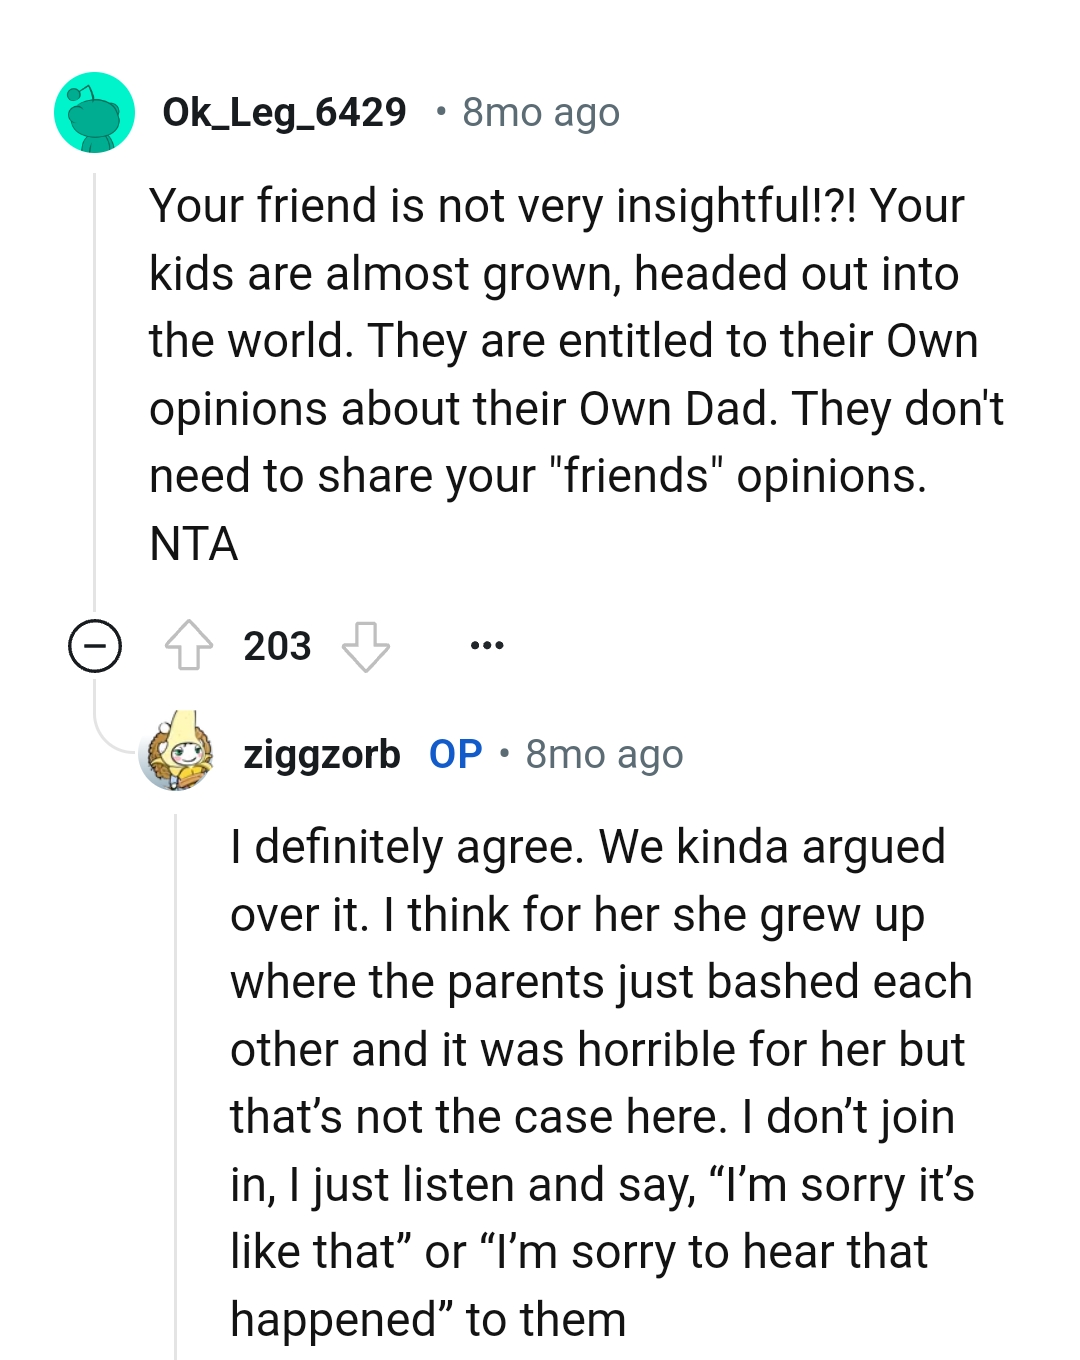Open the comment's more options menu
The image size is (1080, 1360).
click(487, 645)
